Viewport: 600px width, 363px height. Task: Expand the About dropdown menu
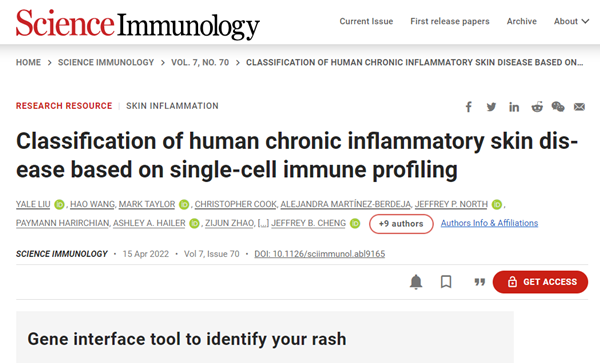click(x=571, y=21)
